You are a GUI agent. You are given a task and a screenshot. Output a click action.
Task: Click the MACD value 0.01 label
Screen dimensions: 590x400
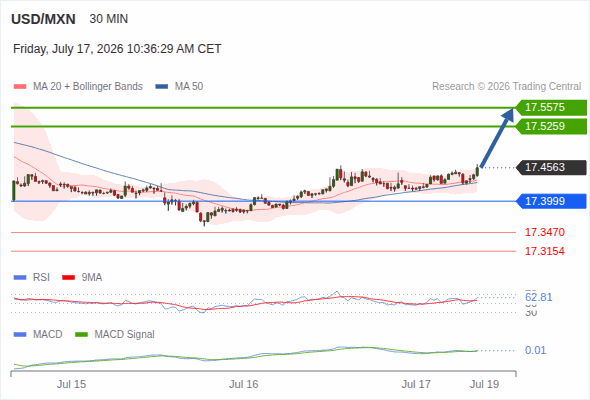click(x=535, y=350)
